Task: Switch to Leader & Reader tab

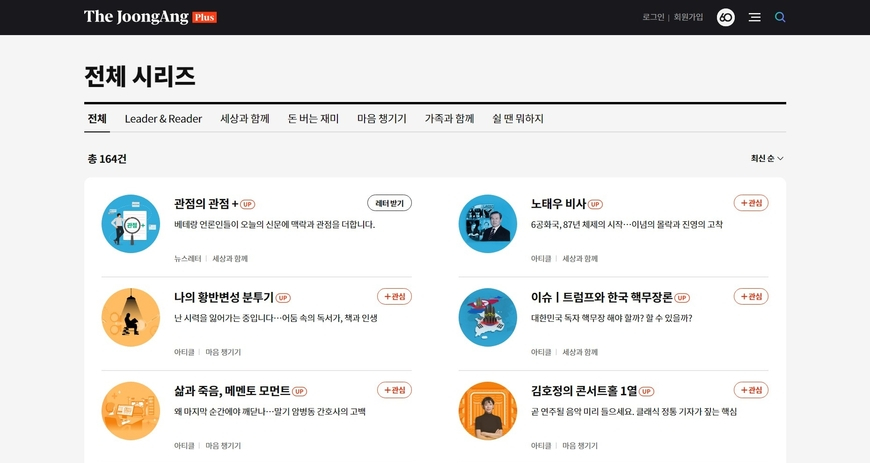Action: [x=163, y=119]
